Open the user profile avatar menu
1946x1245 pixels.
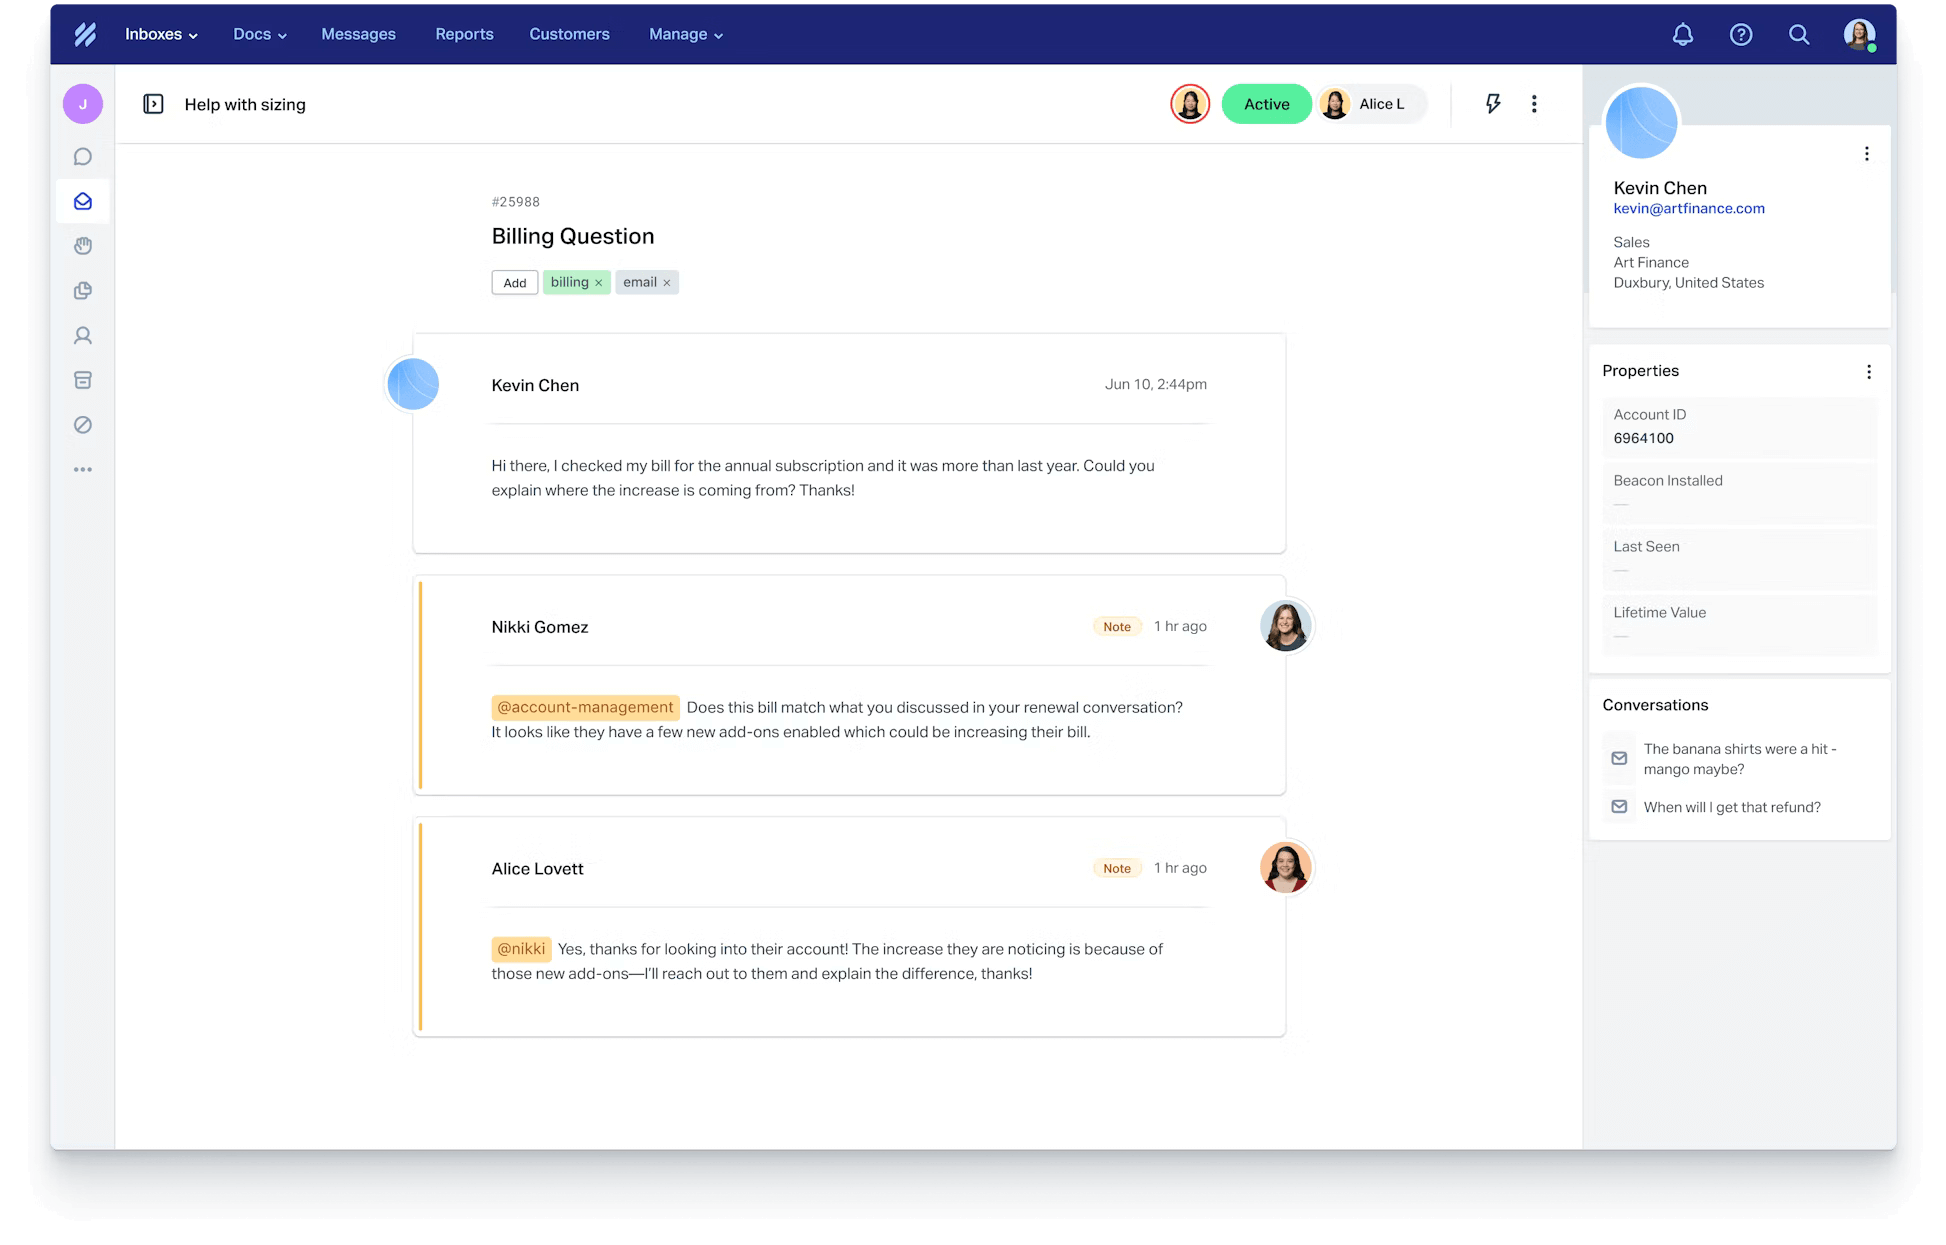coord(1860,35)
